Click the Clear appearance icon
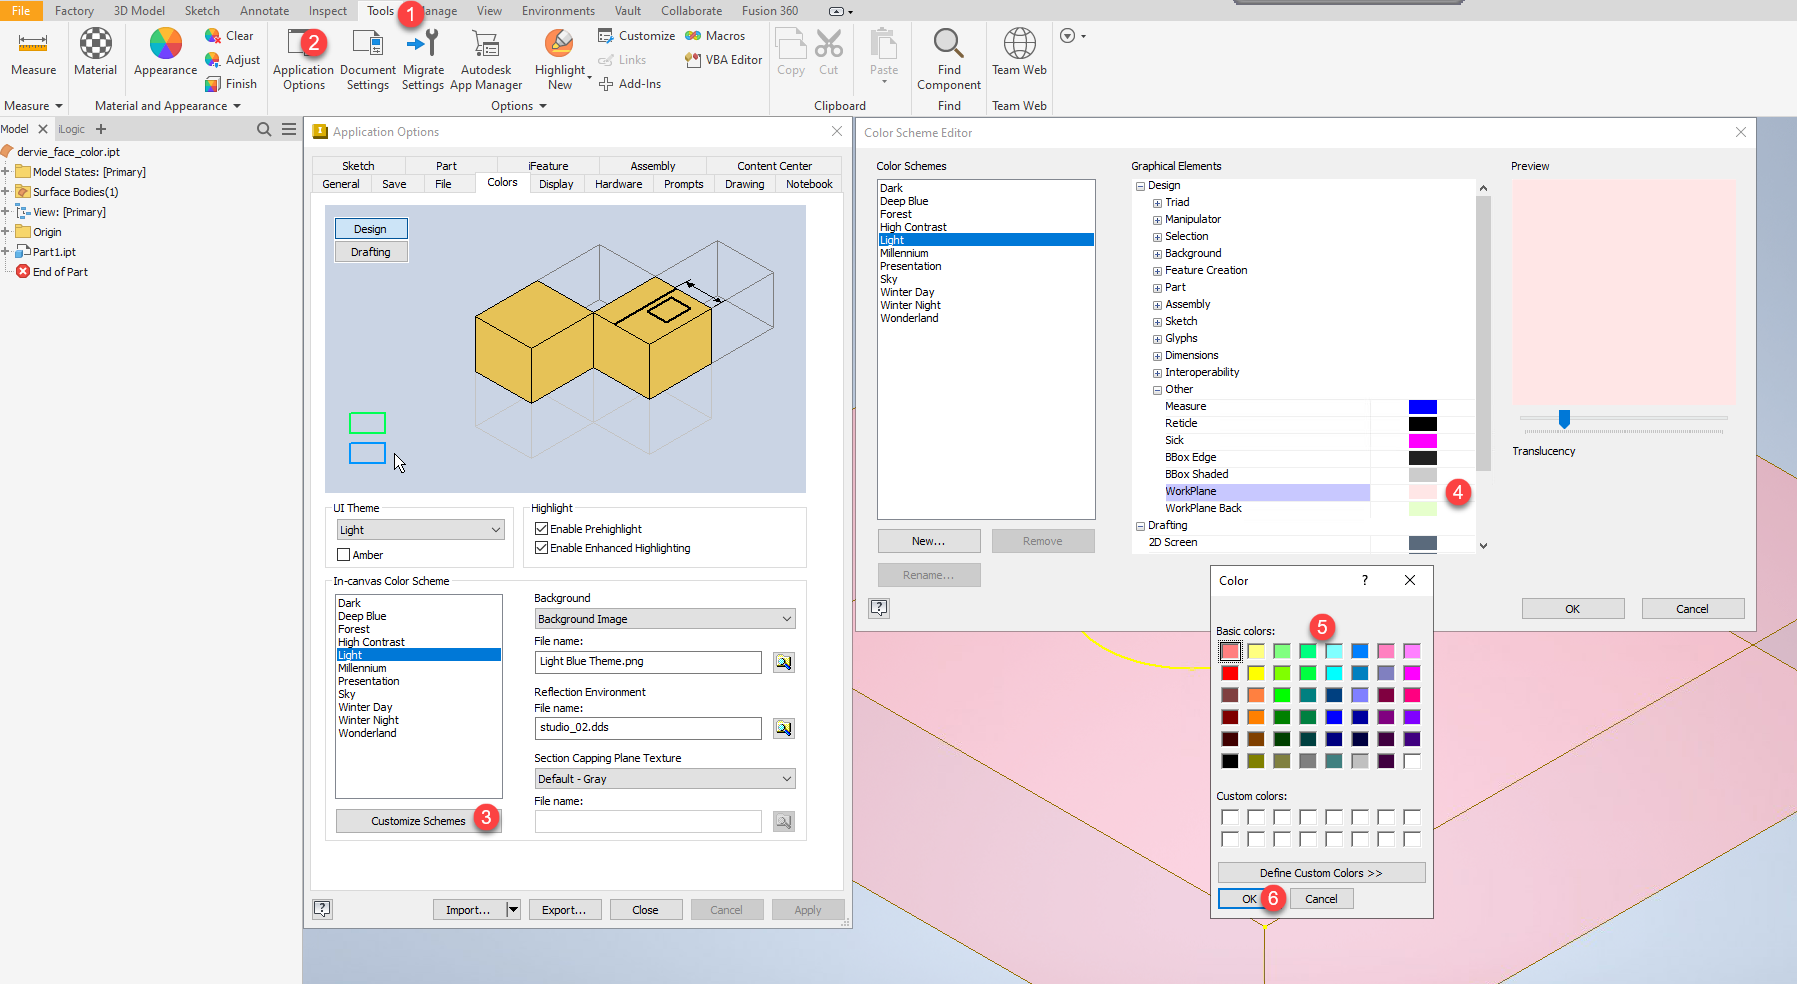Image resolution: width=1797 pixels, height=984 pixels. [213, 36]
